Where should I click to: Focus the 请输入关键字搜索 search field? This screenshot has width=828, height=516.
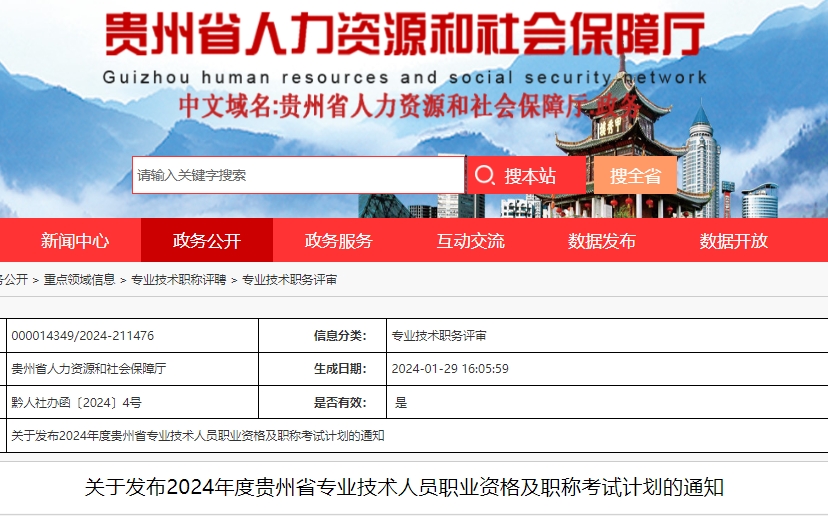[x=298, y=175]
